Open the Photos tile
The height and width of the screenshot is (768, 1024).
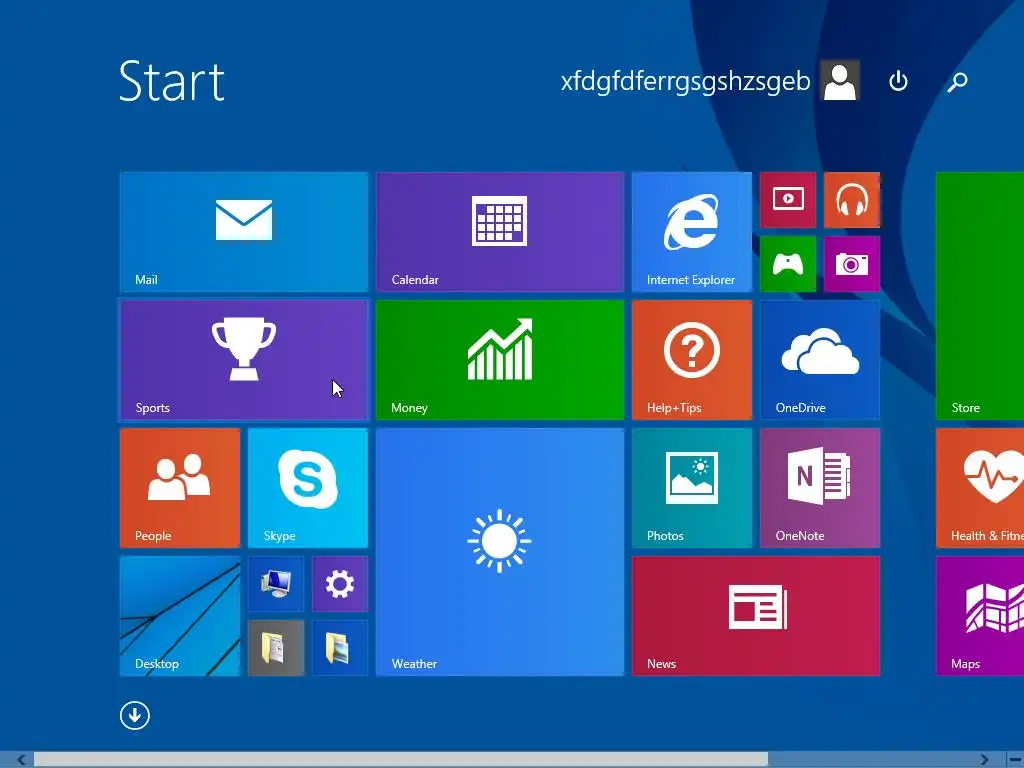692,488
